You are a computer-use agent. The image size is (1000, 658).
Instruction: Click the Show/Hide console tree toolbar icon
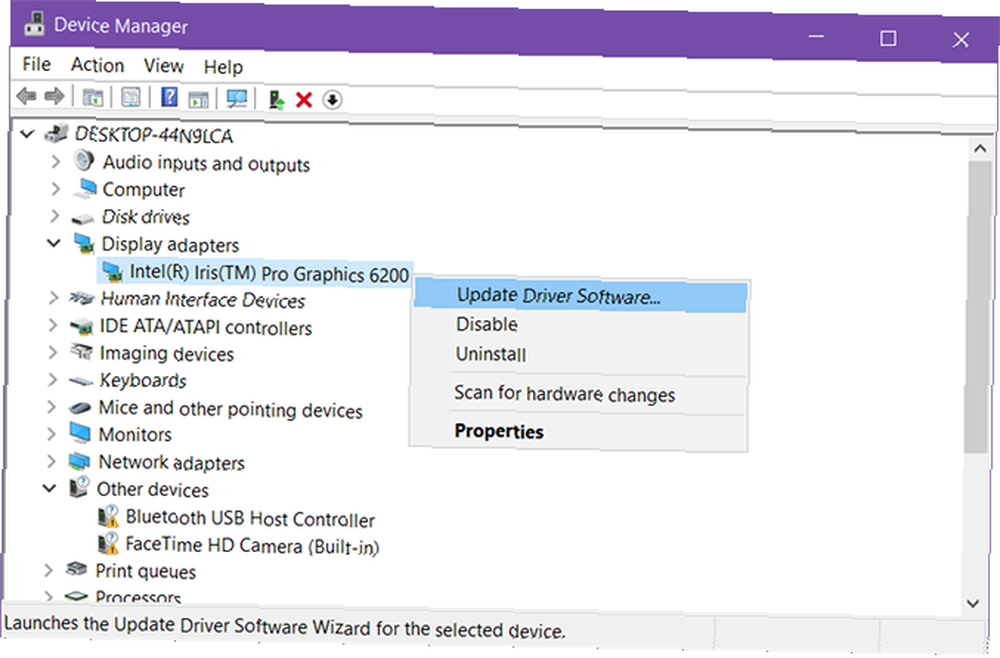click(93, 98)
